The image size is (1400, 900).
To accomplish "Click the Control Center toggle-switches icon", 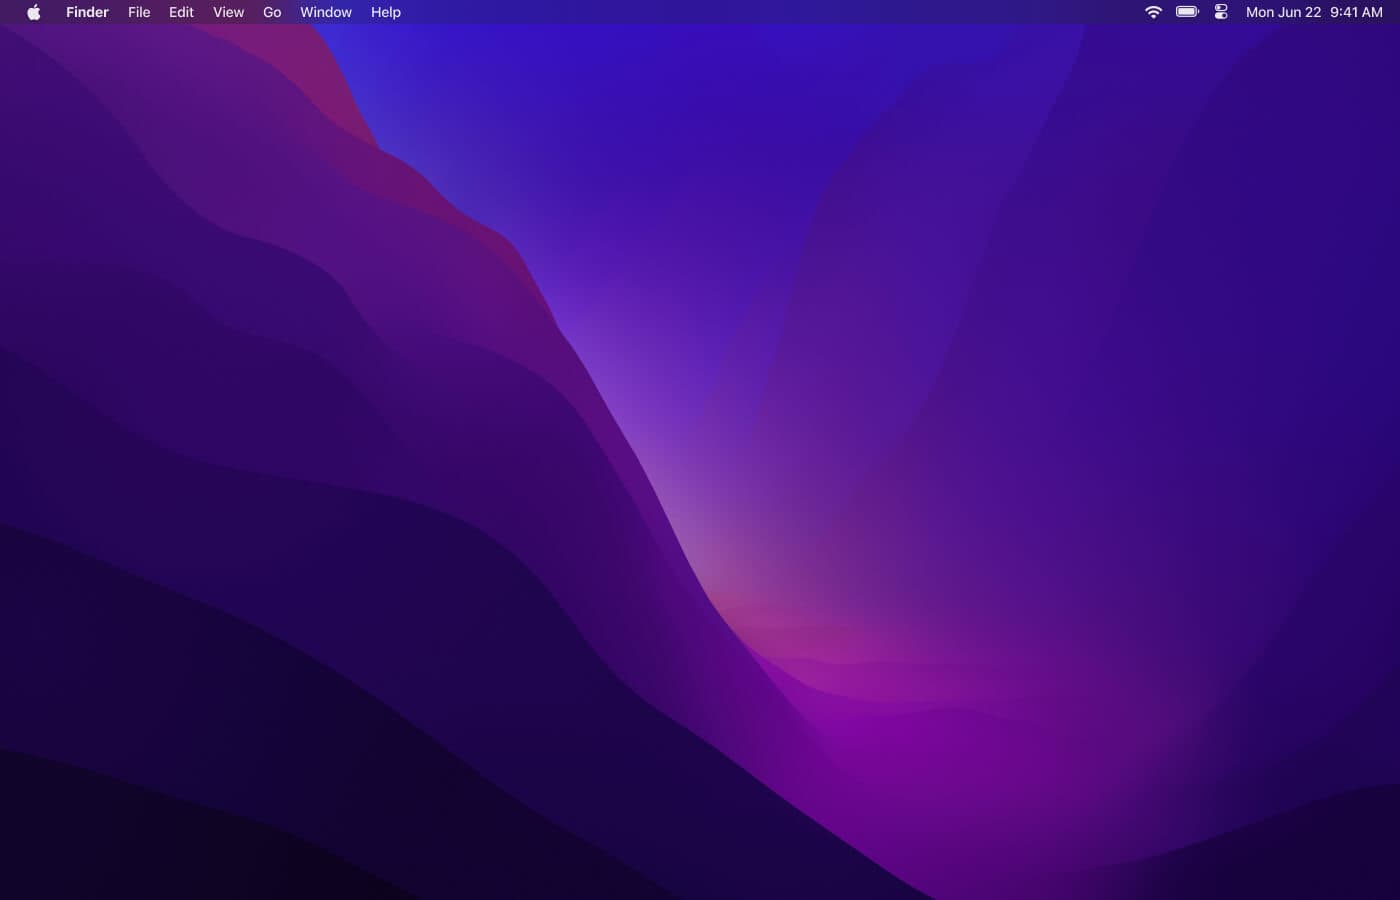I will 1221,12.
